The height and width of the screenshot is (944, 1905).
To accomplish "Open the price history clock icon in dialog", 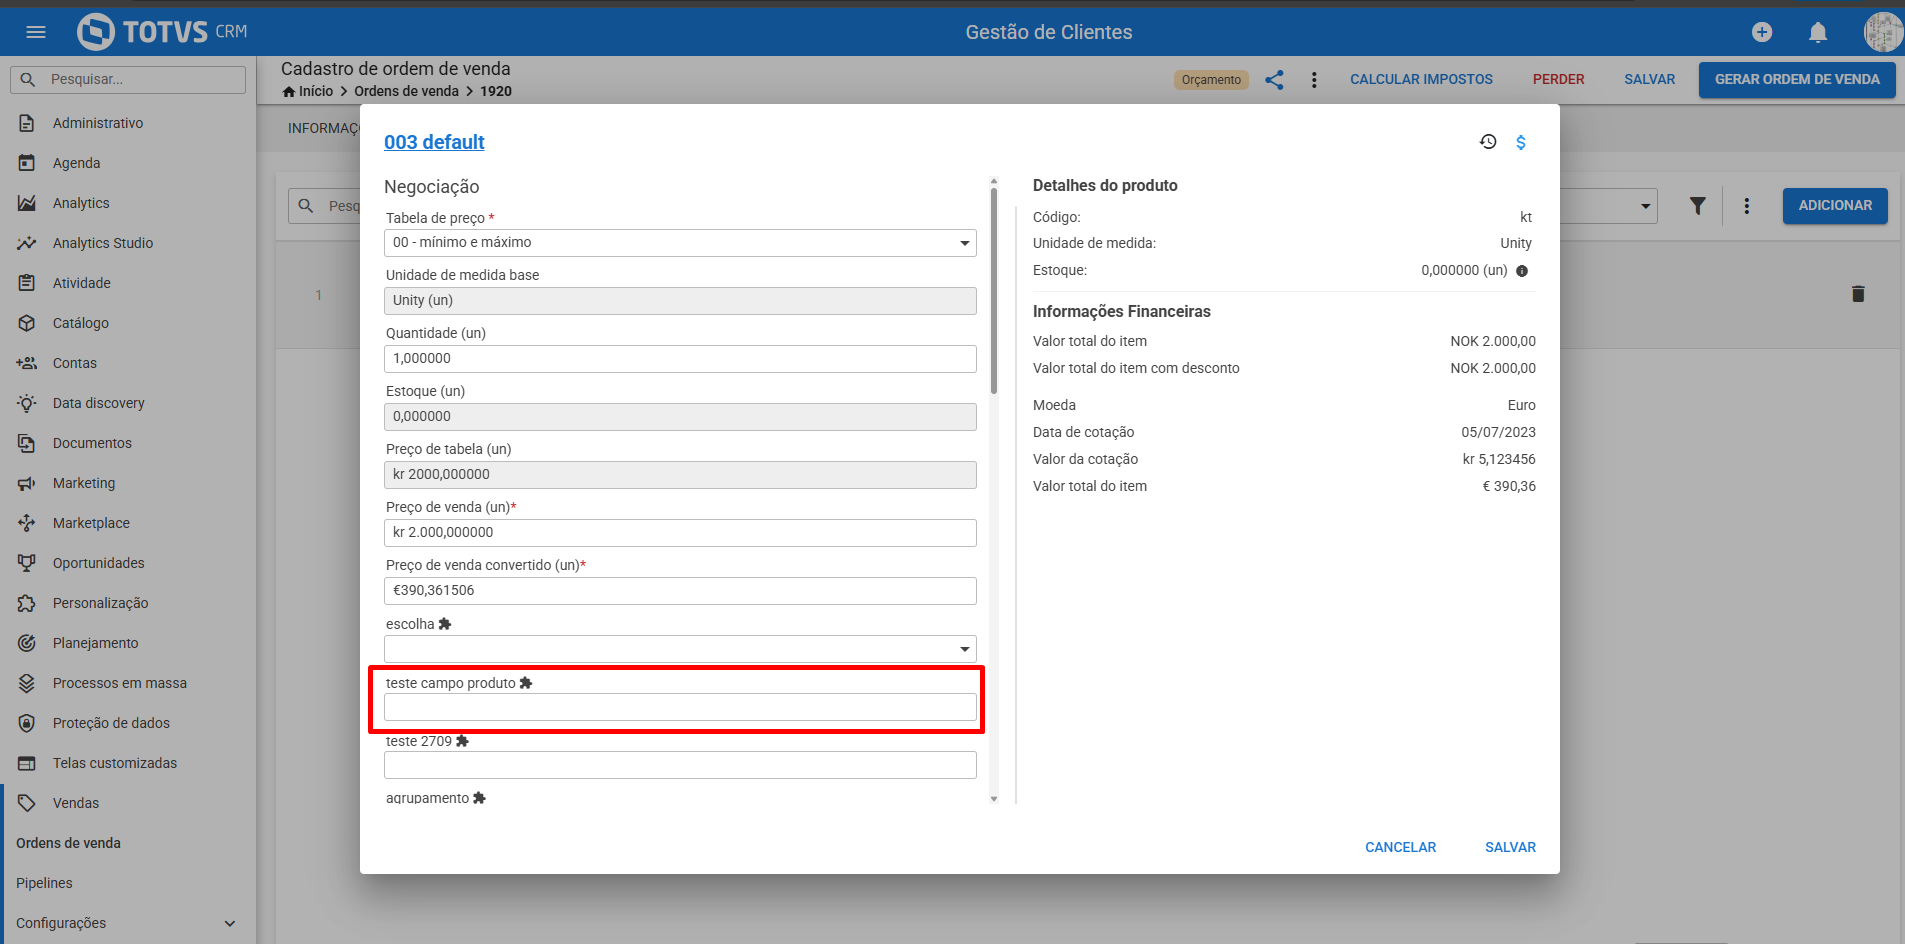I will 1488,142.
